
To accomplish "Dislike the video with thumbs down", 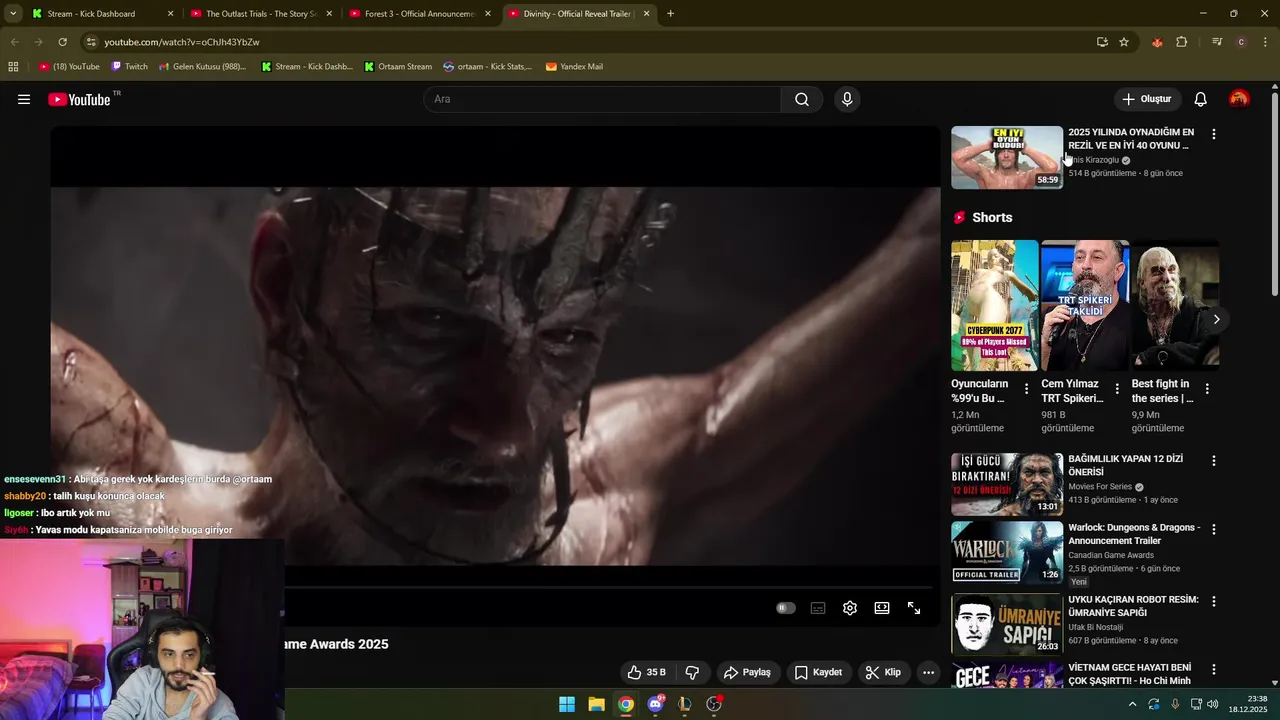I will [692, 672].
